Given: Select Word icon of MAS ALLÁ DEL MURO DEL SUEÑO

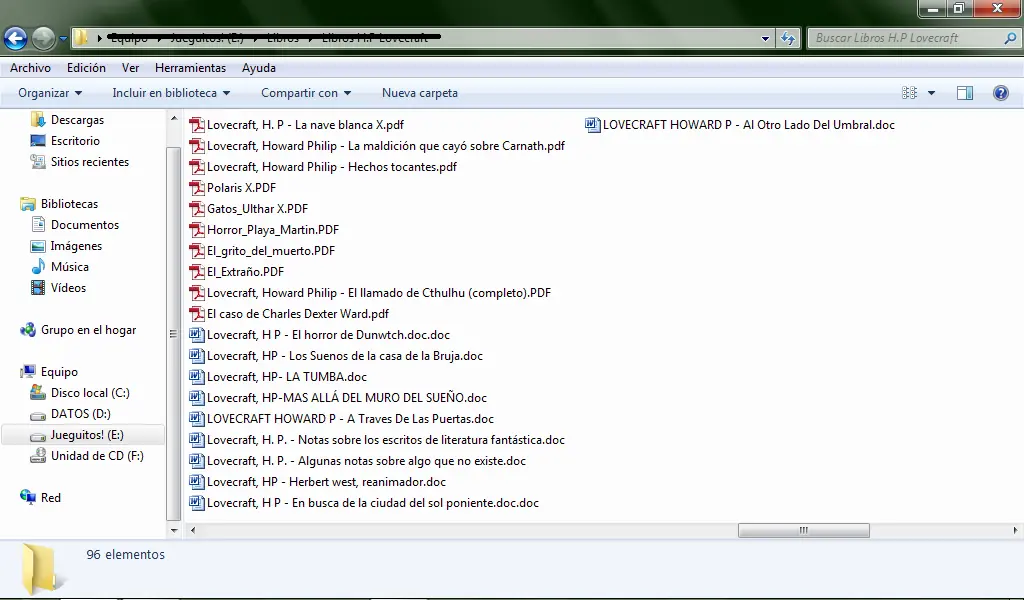Looking at the screenshot, I should coord(197,398).
